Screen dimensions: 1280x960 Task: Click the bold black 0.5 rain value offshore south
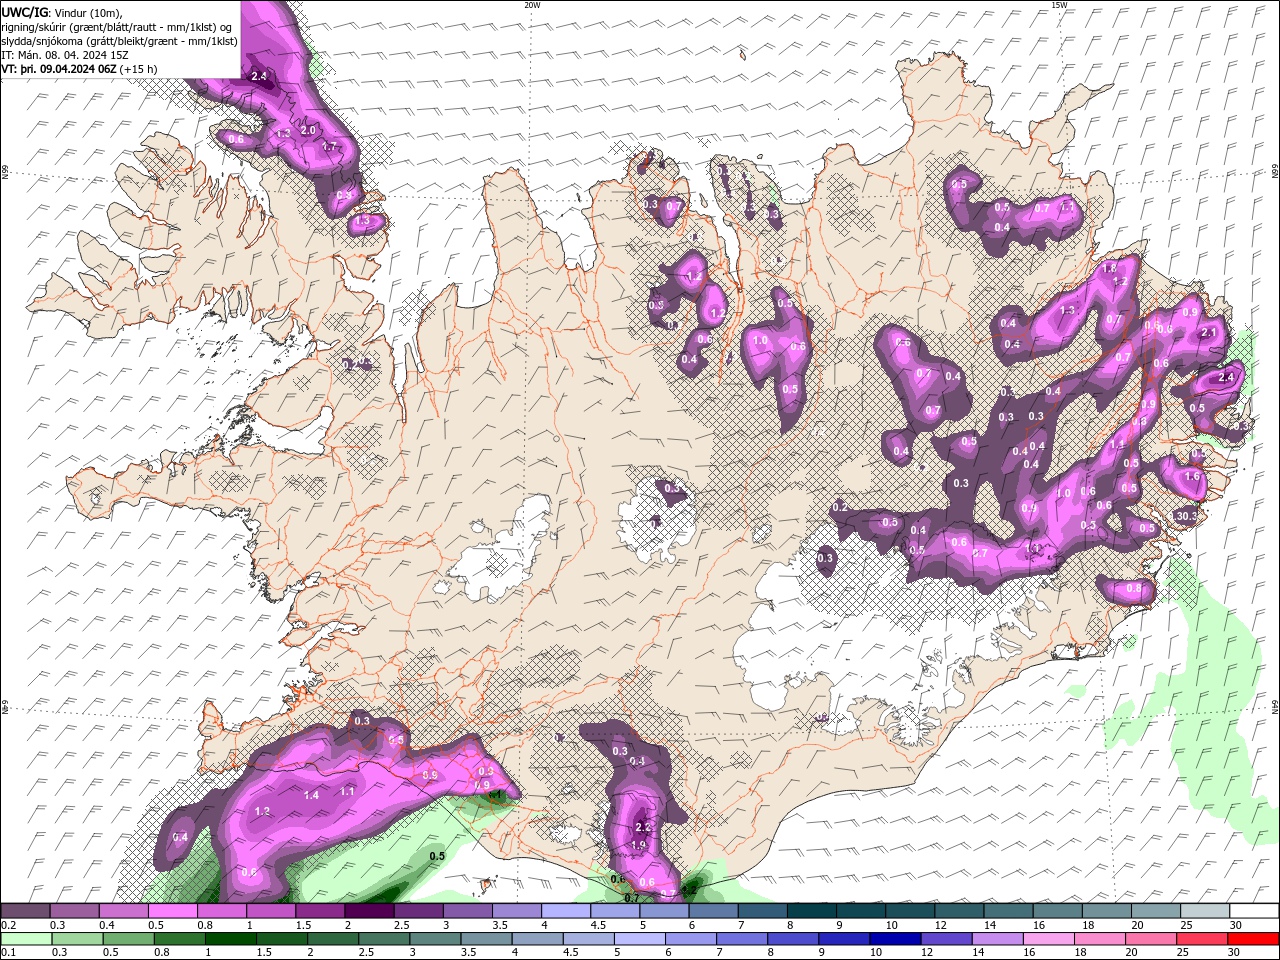coord(437,856)
